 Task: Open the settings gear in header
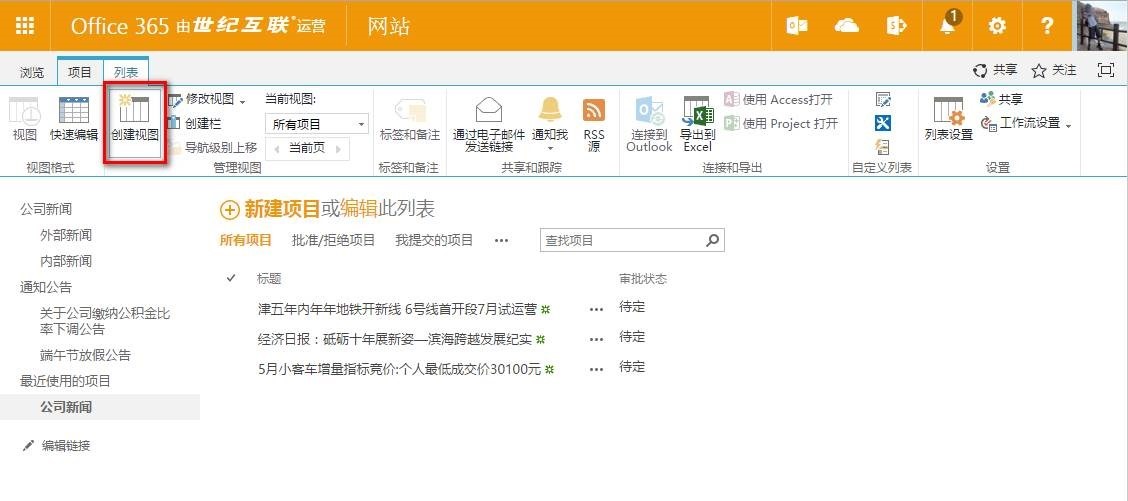997,26
